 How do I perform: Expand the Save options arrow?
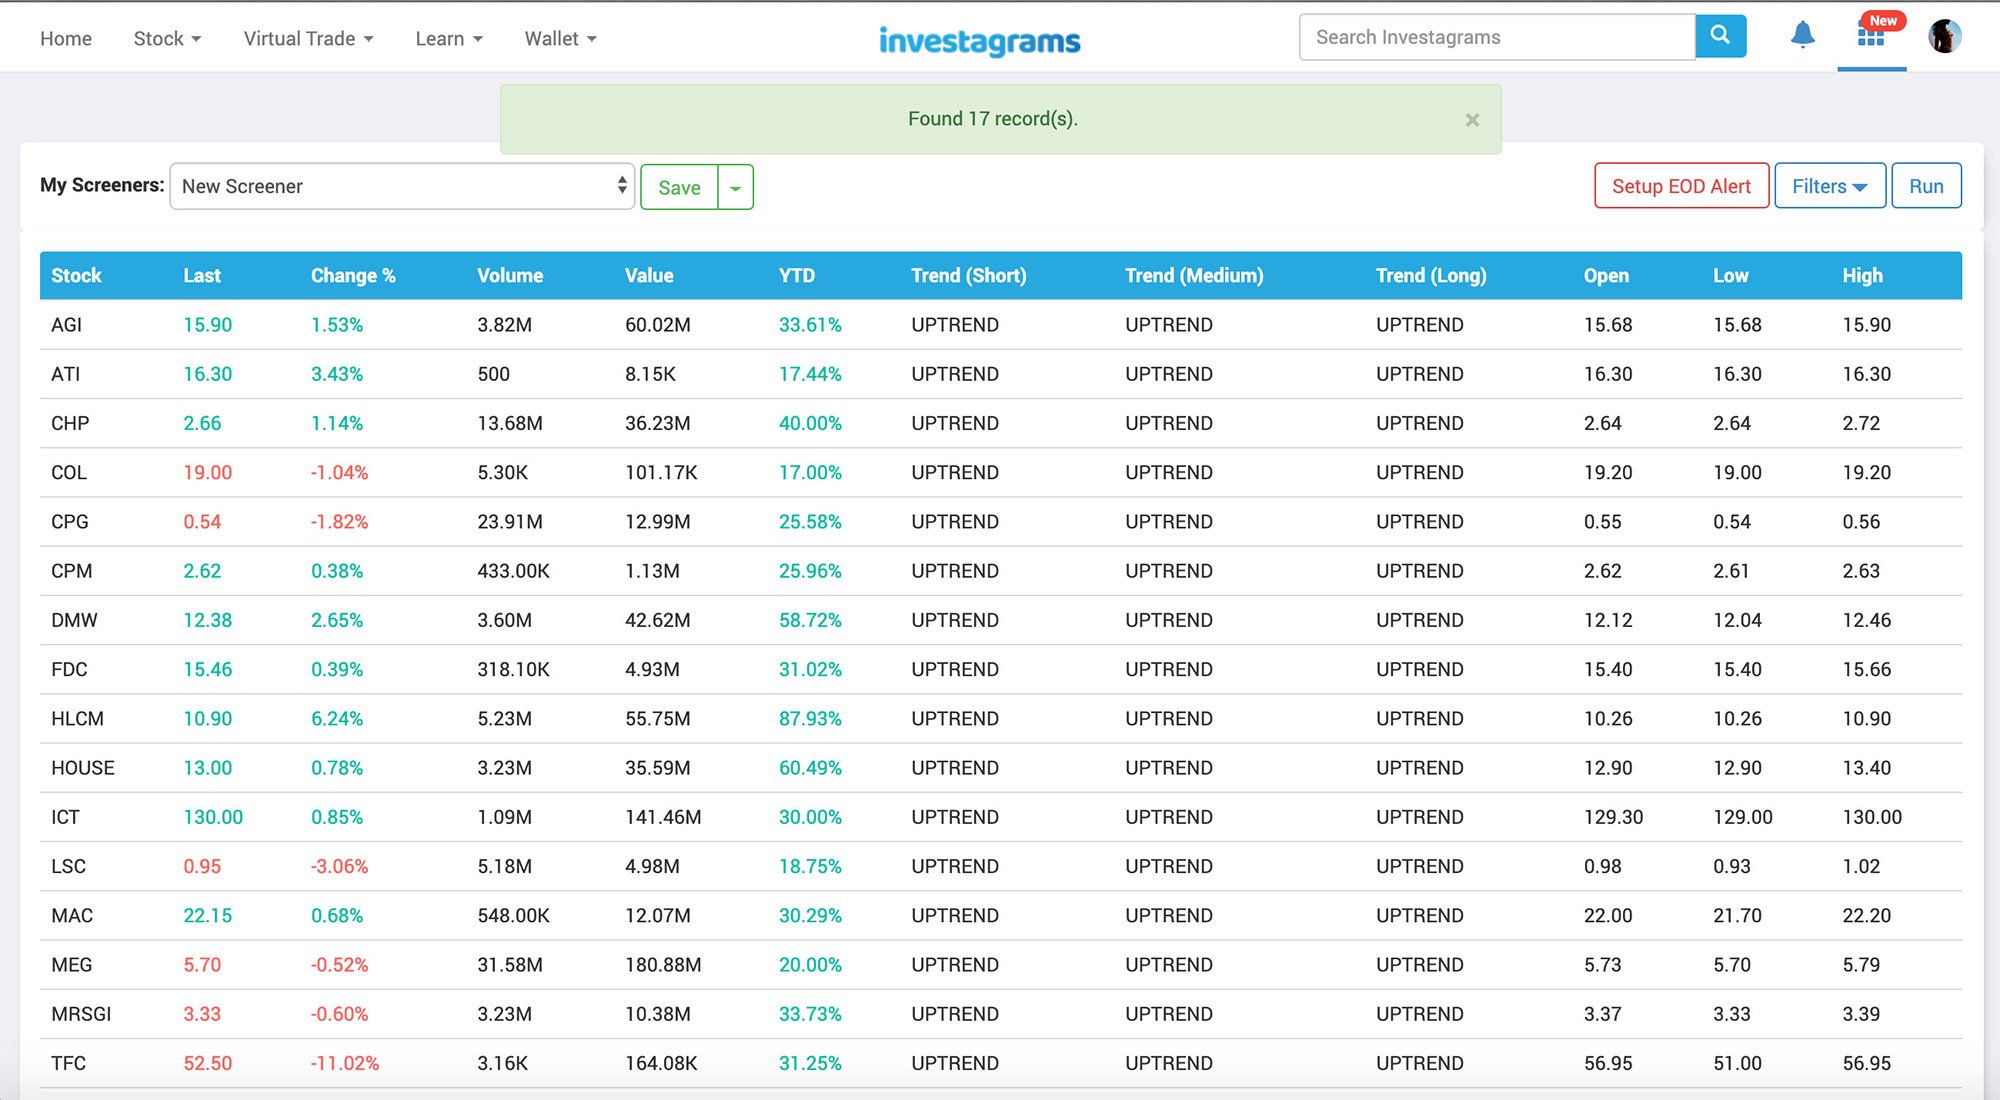pyautogui.click(x=735, y=187)
